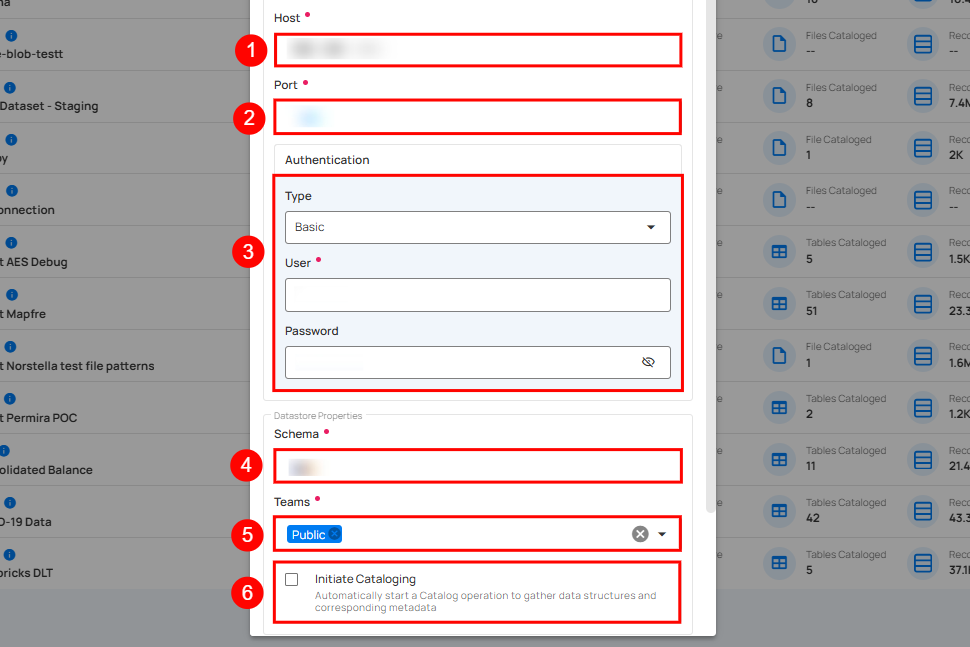Click table icon beside Tables Cataloged 42
The height and width of the screenshot is (647, 970).
click(x=778, y=511)
